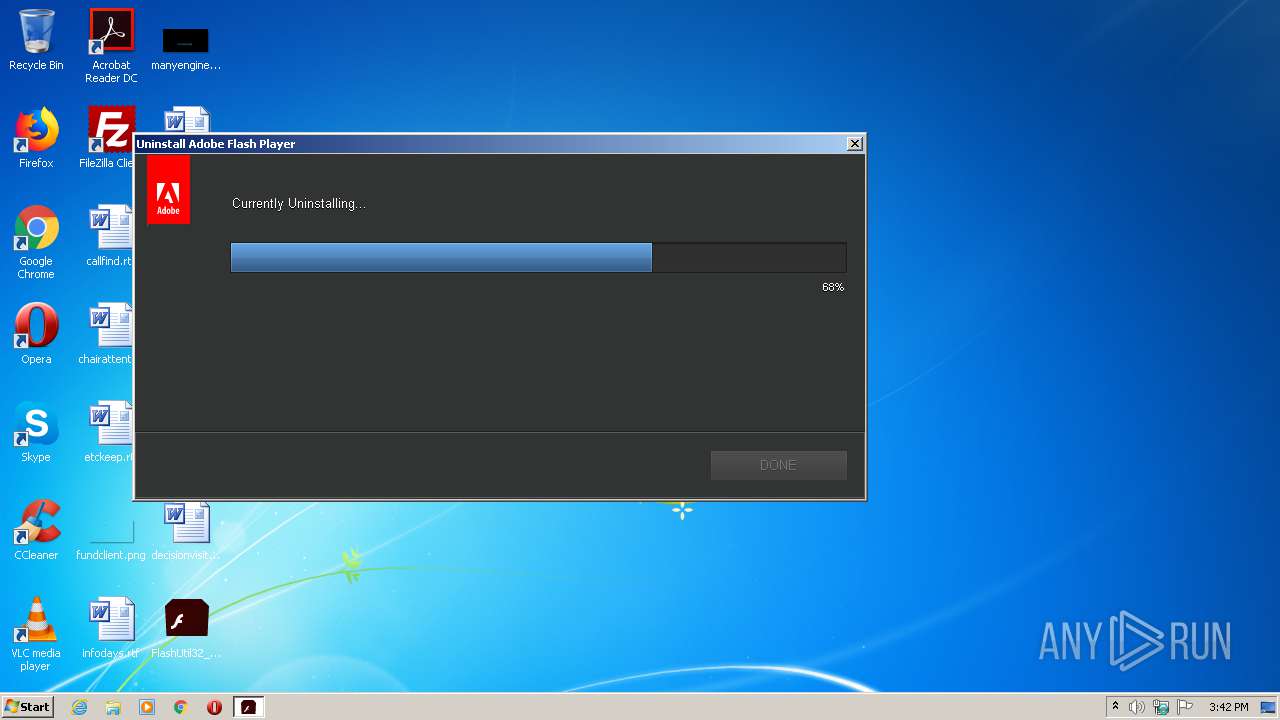
Task: Open the volume control tray icon
Action: pos(1137,707)
